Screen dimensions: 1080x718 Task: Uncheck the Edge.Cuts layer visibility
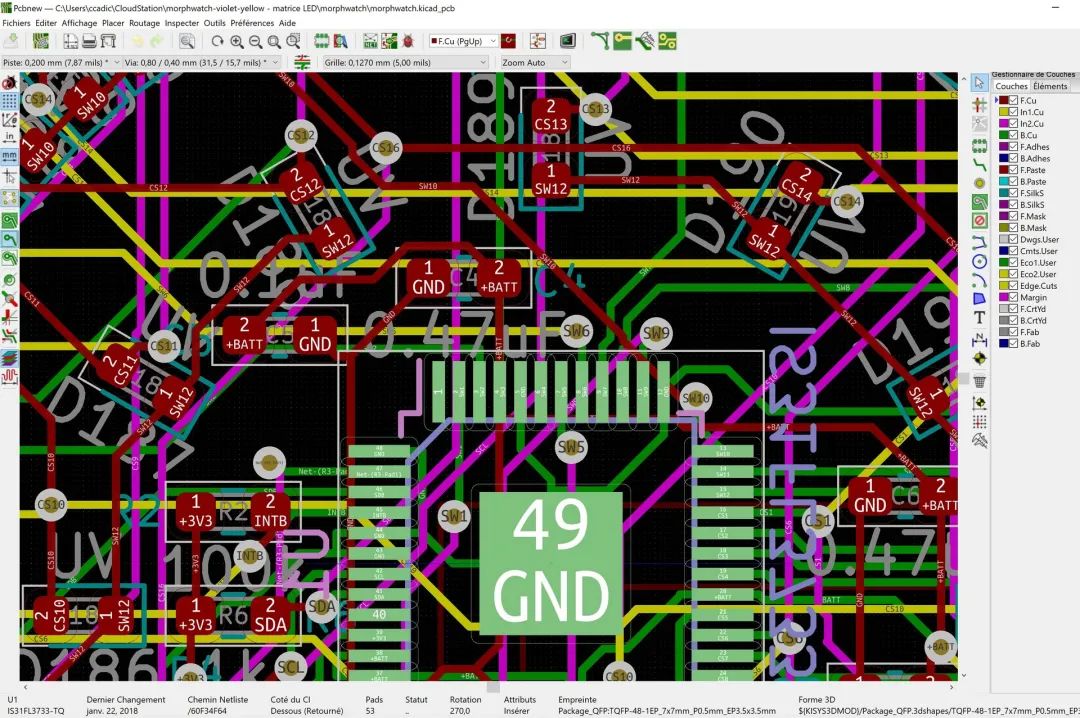1013,286
